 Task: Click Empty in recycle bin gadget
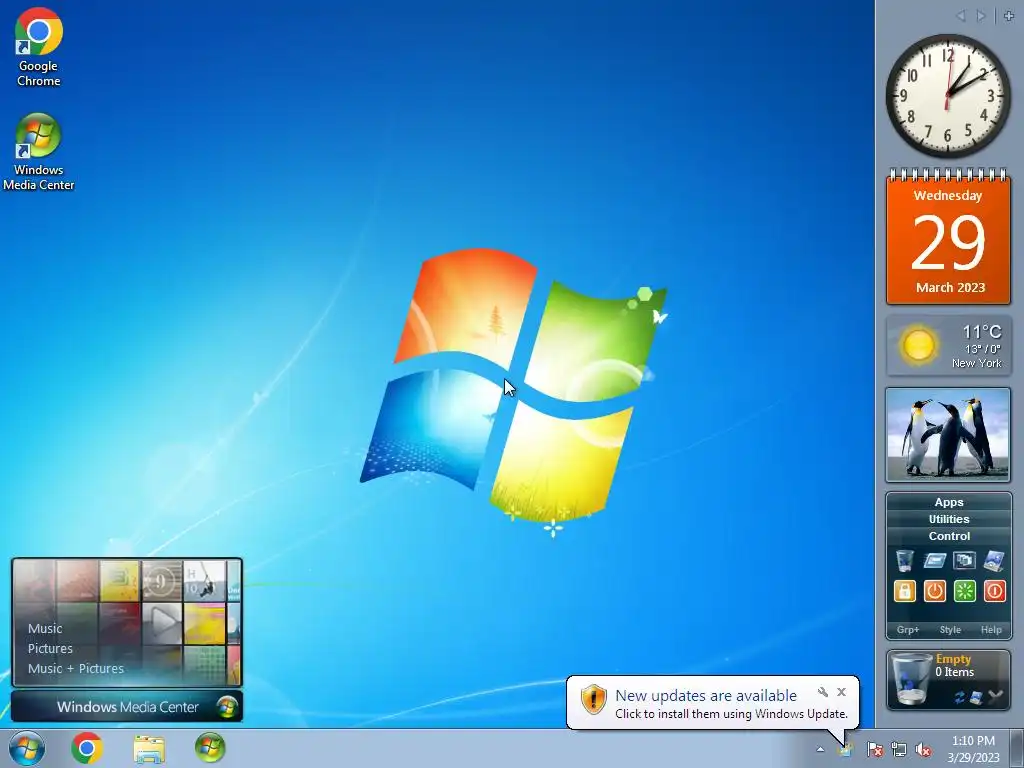click(953, 659)
